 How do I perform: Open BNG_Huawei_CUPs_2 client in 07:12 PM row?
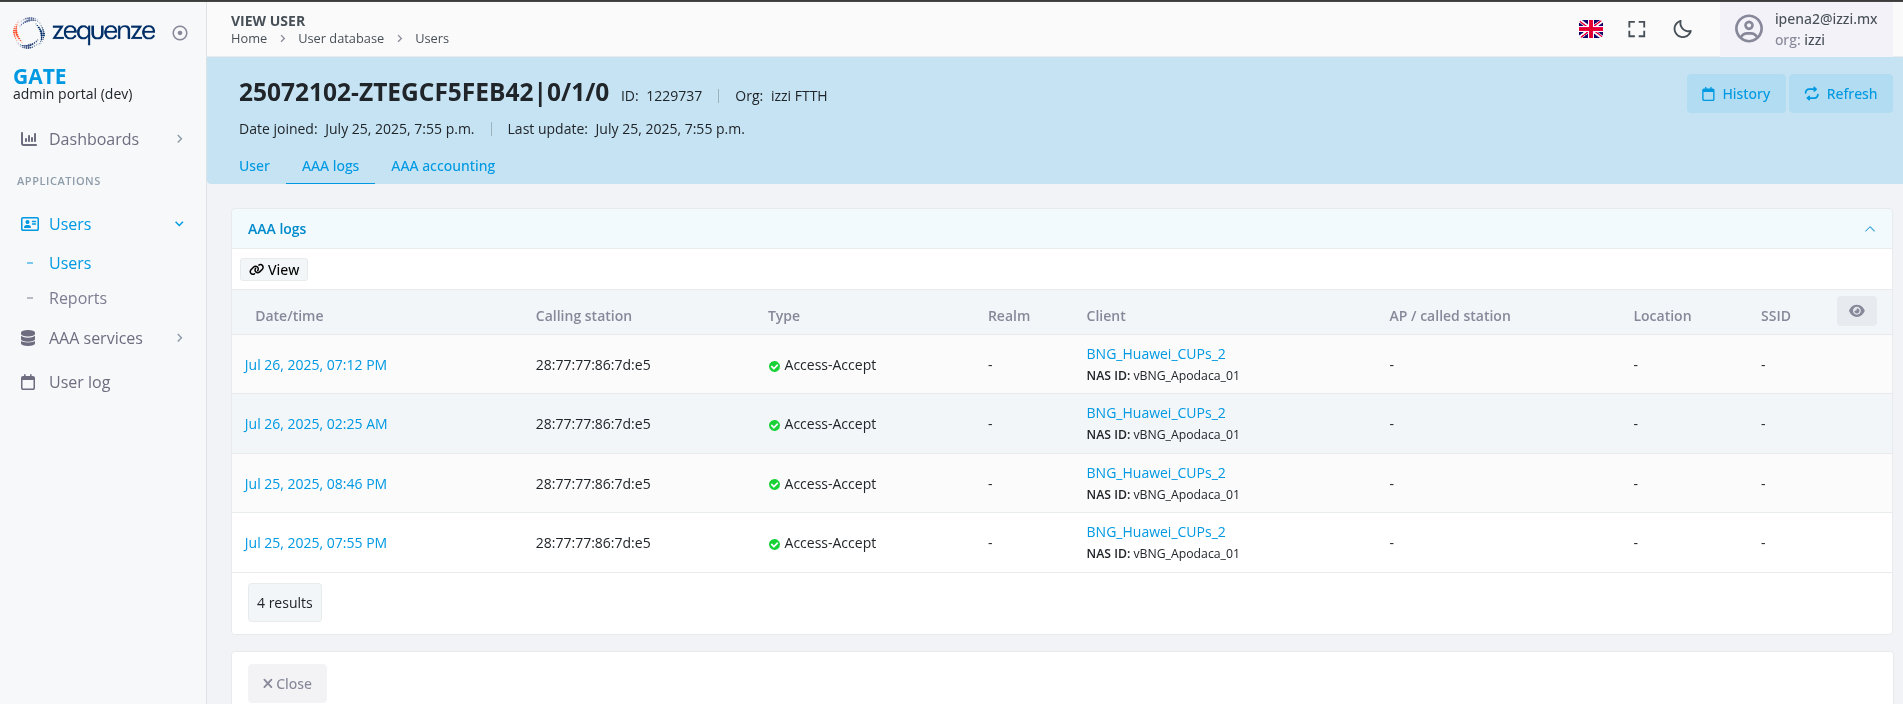point(1156,354)
